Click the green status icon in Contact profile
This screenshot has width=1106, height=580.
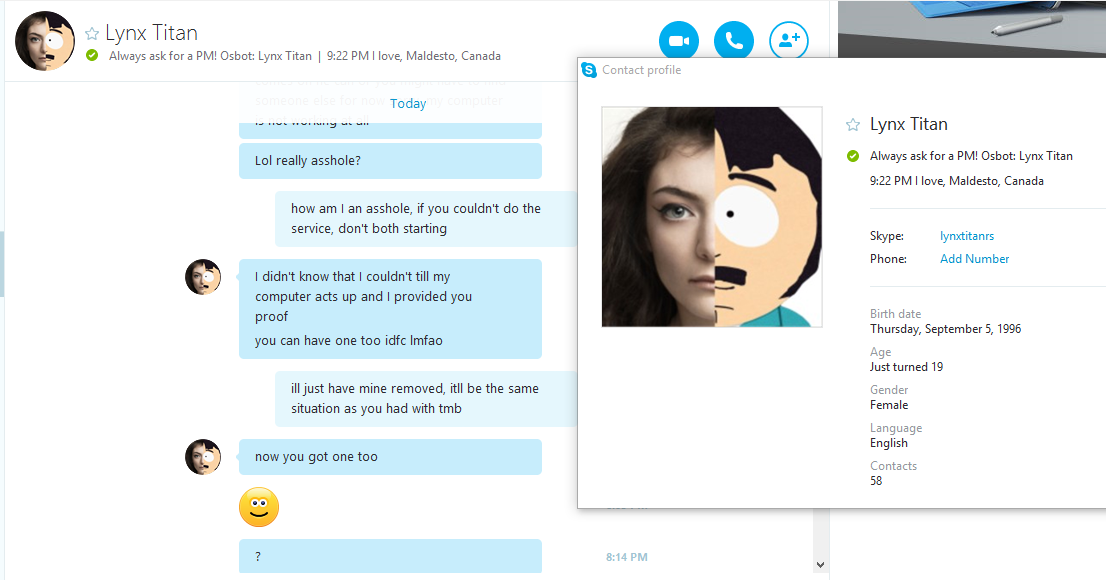point(853,156)
